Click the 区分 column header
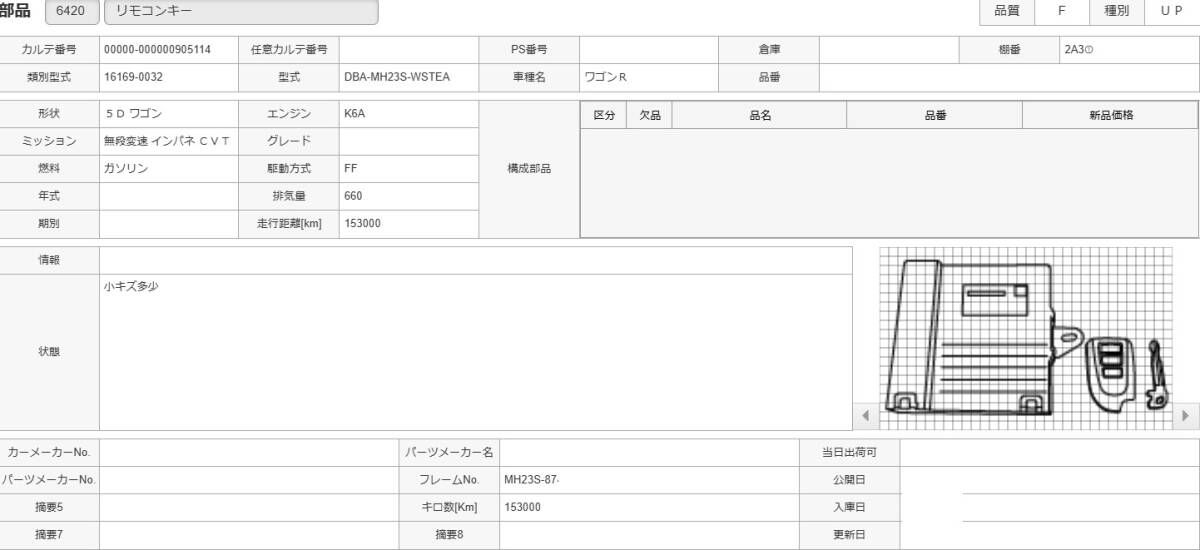Image resolution: width=1200 pixels, height=550 pixels. pos(604,116)
